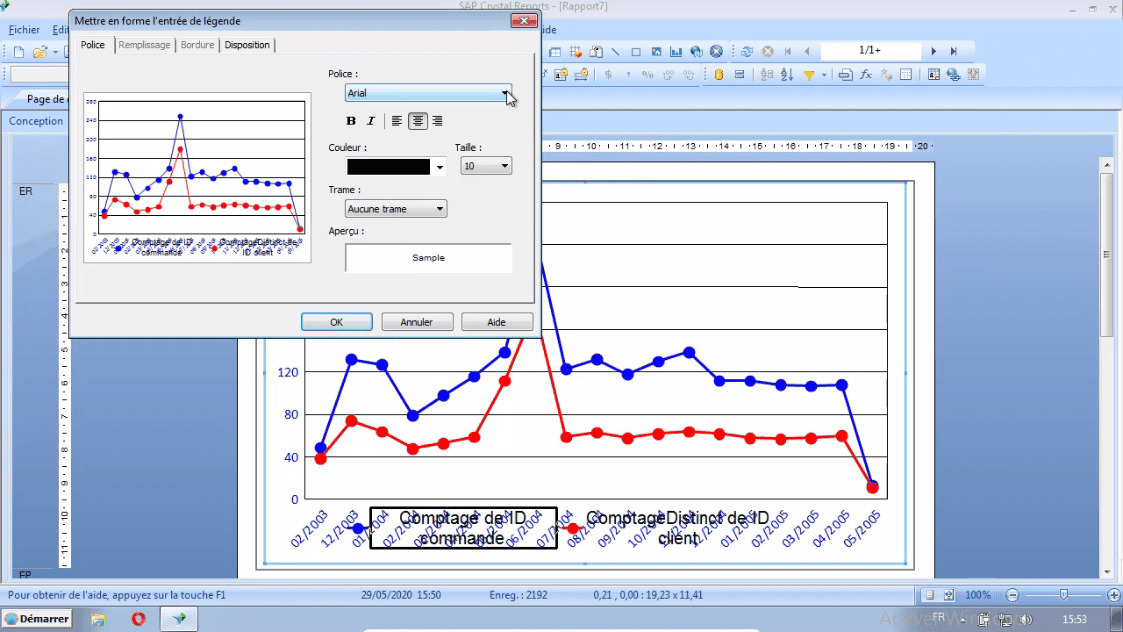1123x632 pixels.
Task: Switch to the Disposition tab
Action: [x=247, y=45]
